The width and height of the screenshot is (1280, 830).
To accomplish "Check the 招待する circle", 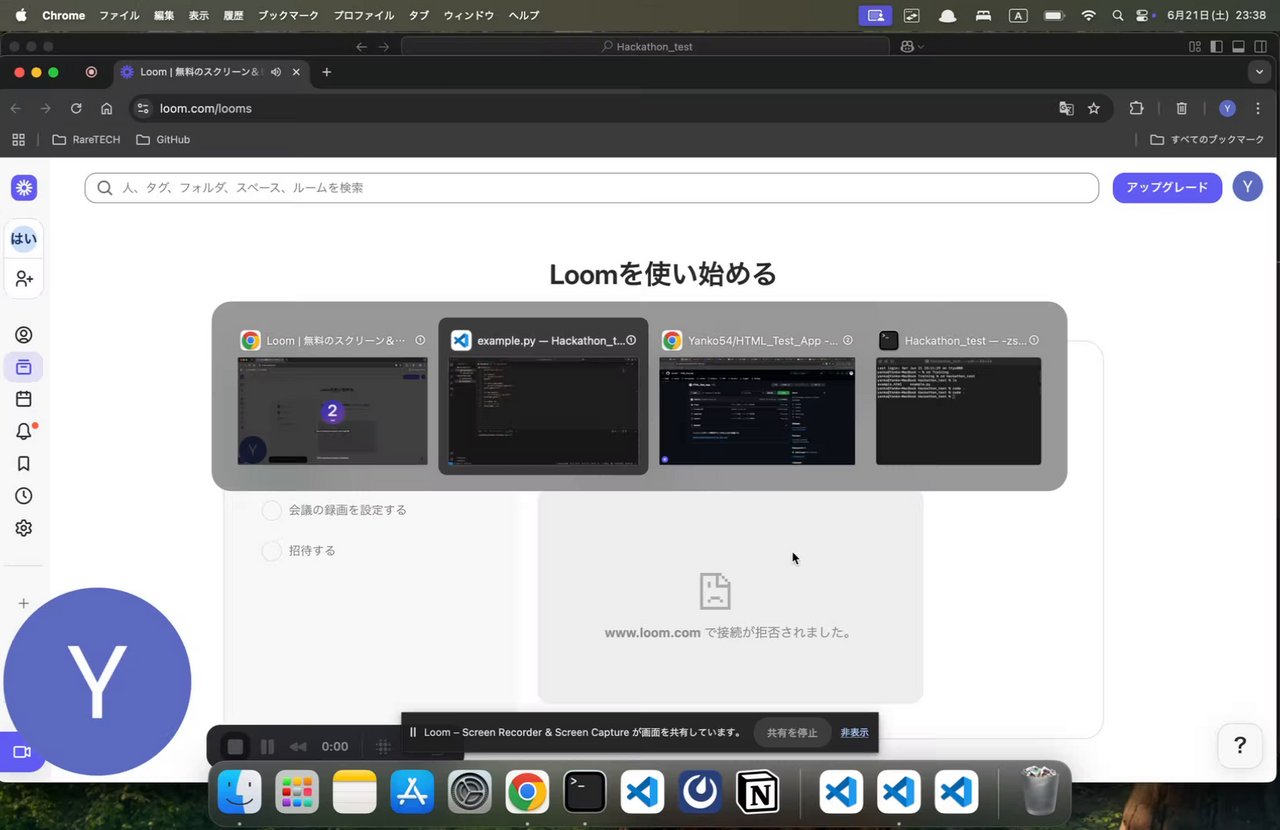I will (x=271, y=551).
